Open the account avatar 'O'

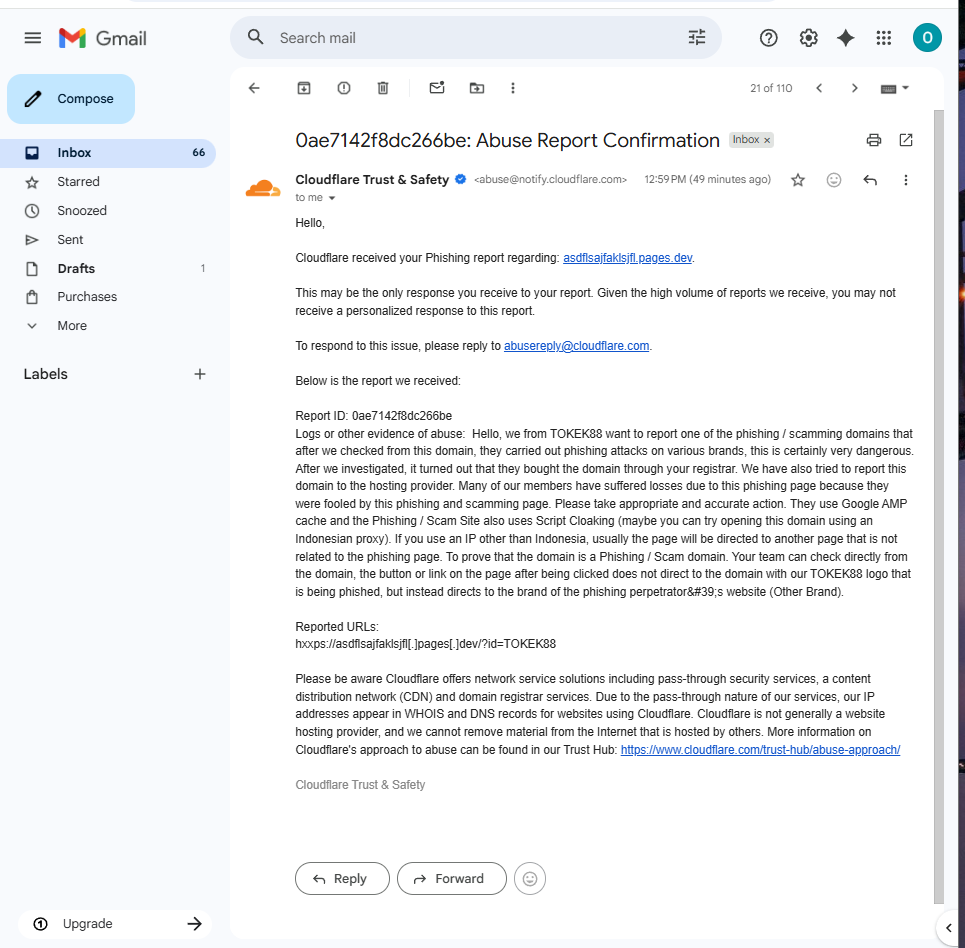(927, 38)
